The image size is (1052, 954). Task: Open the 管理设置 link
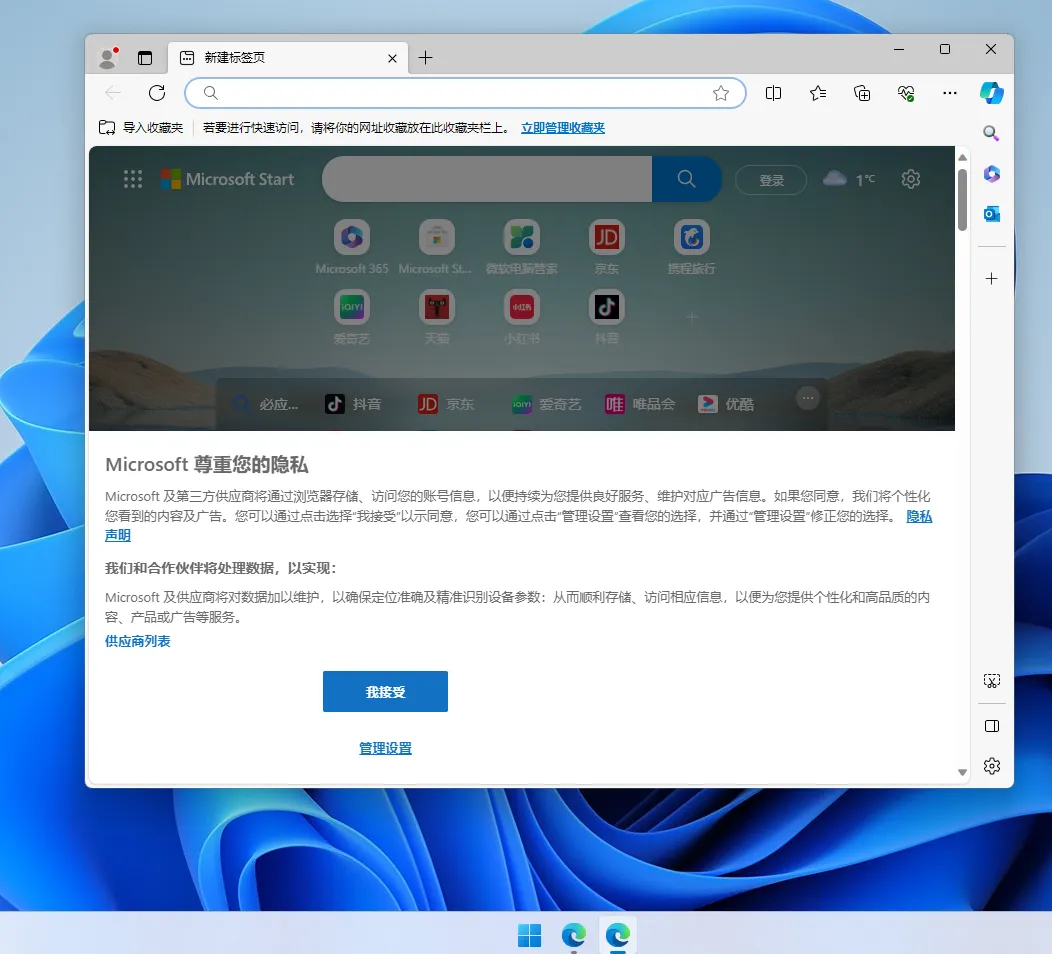[385, 748]
